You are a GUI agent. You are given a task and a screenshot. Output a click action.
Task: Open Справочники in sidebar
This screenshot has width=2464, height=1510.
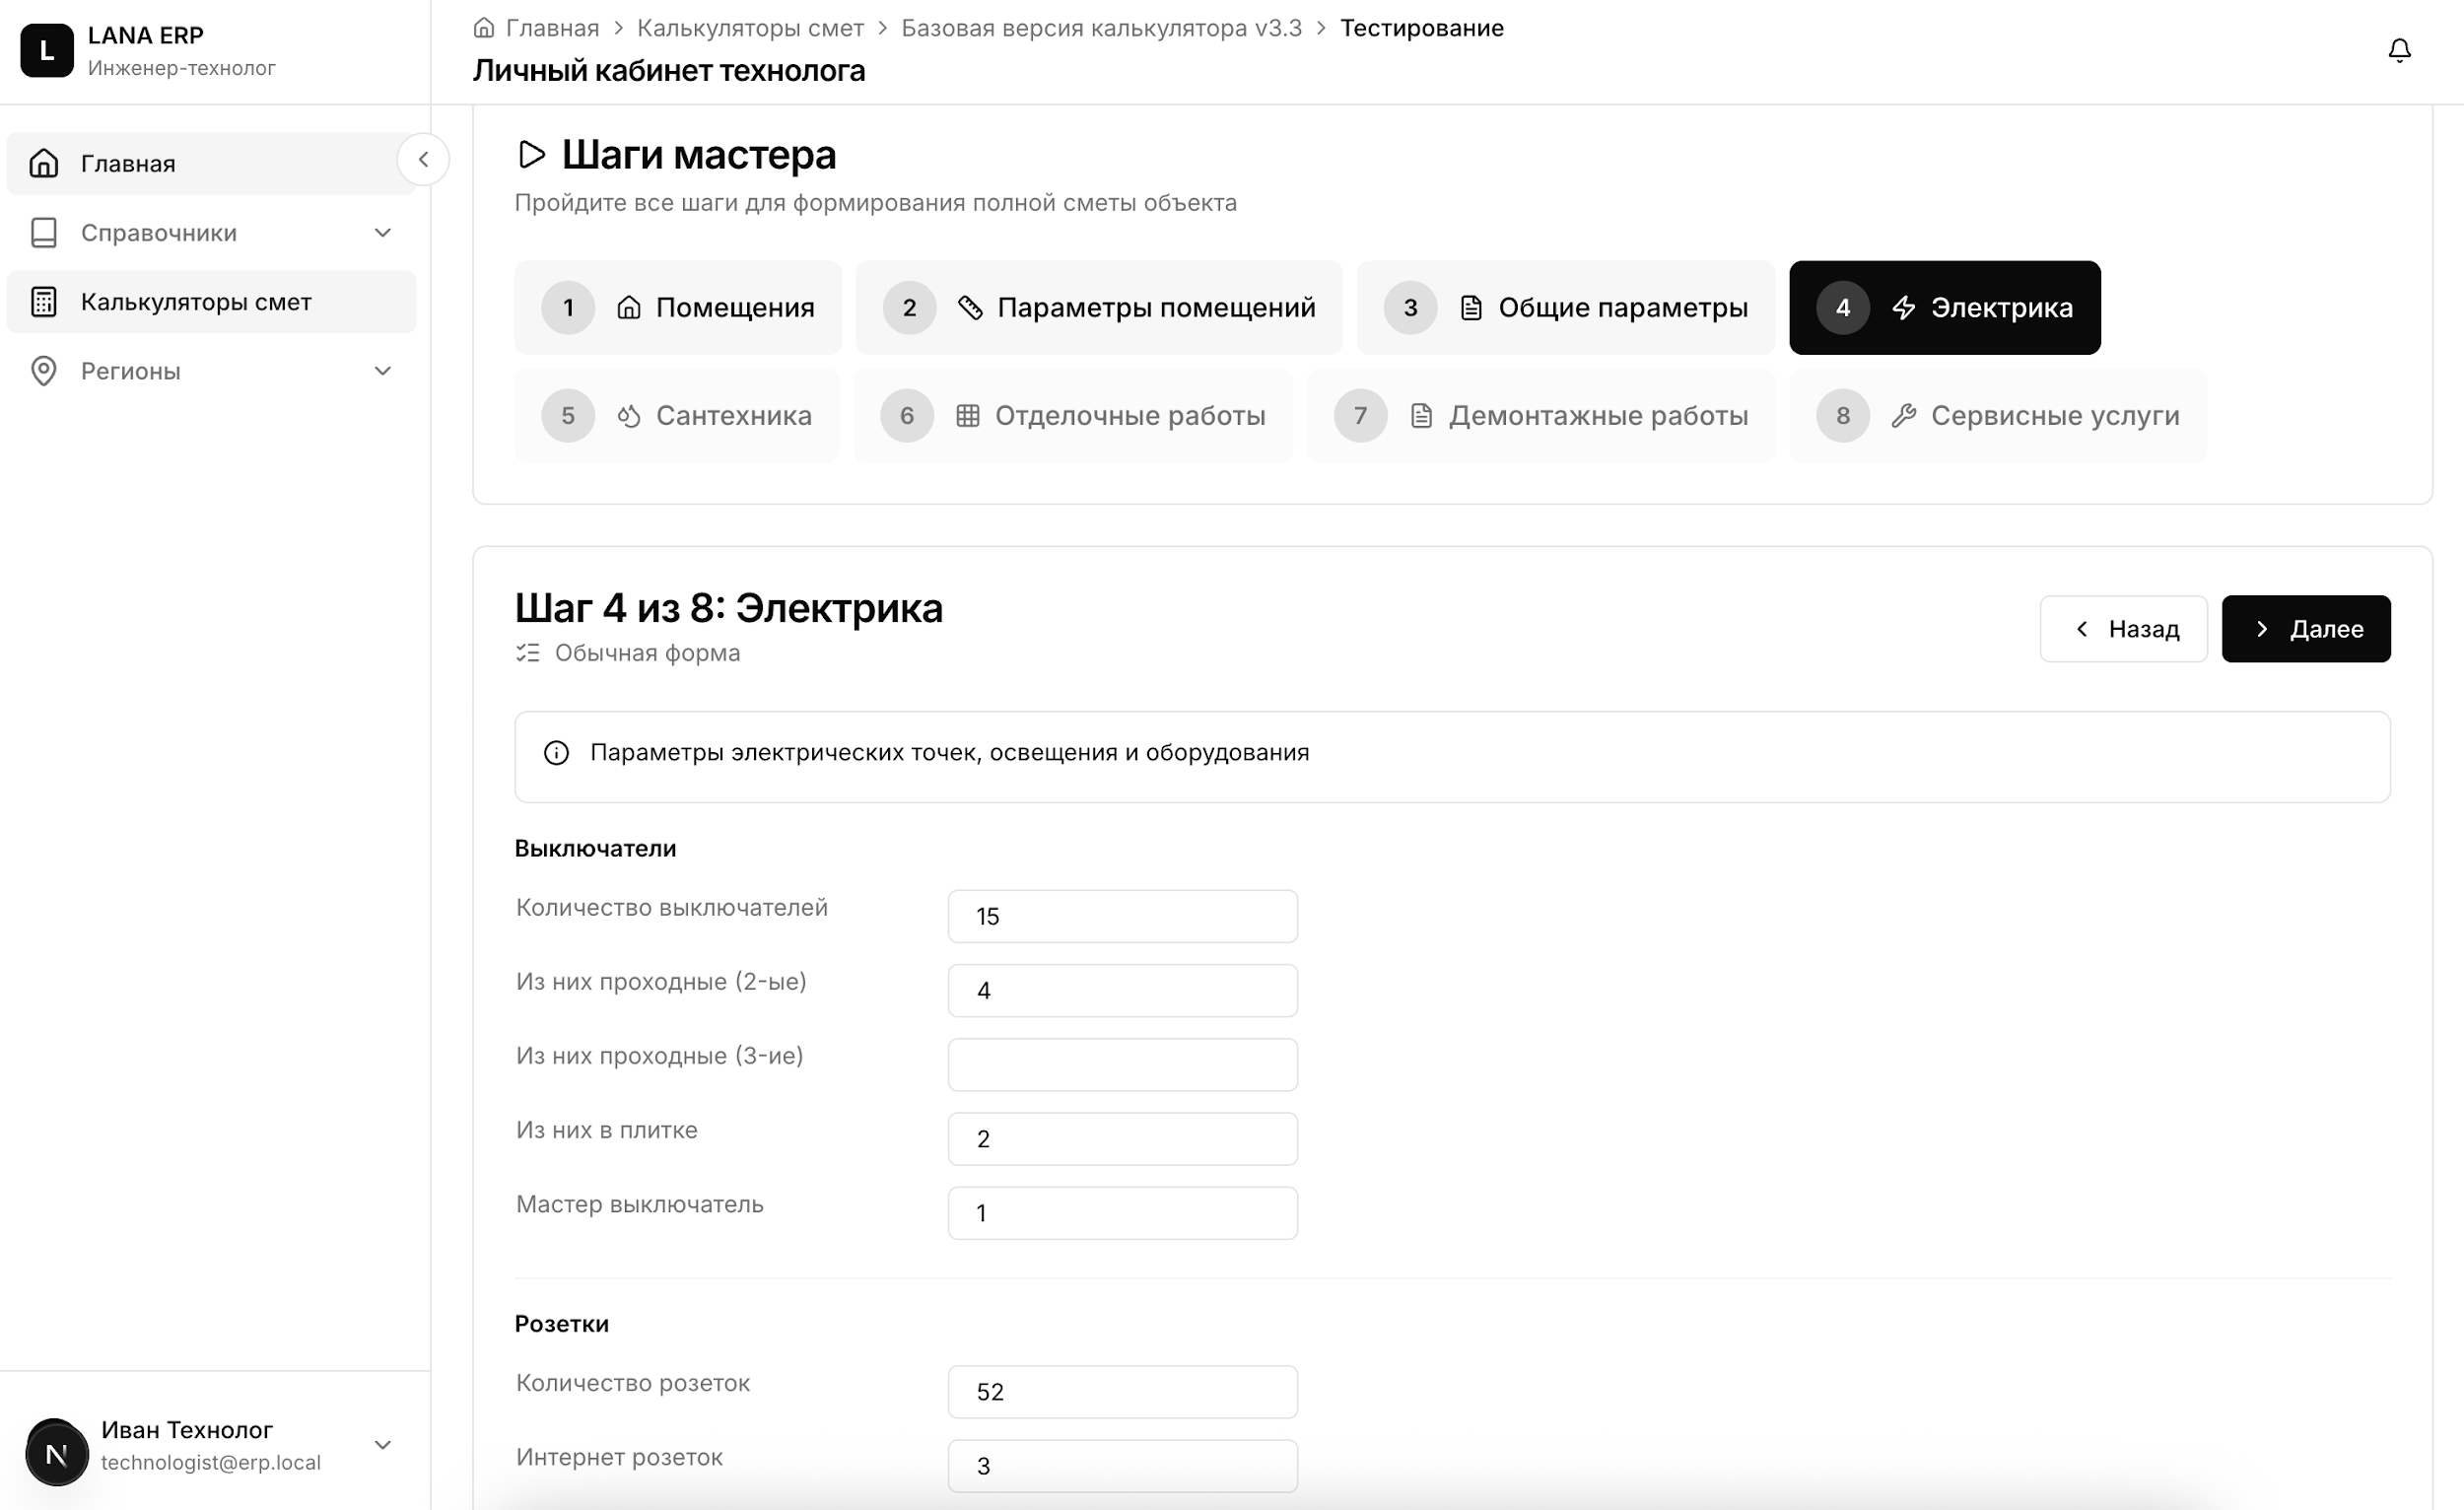211,233
